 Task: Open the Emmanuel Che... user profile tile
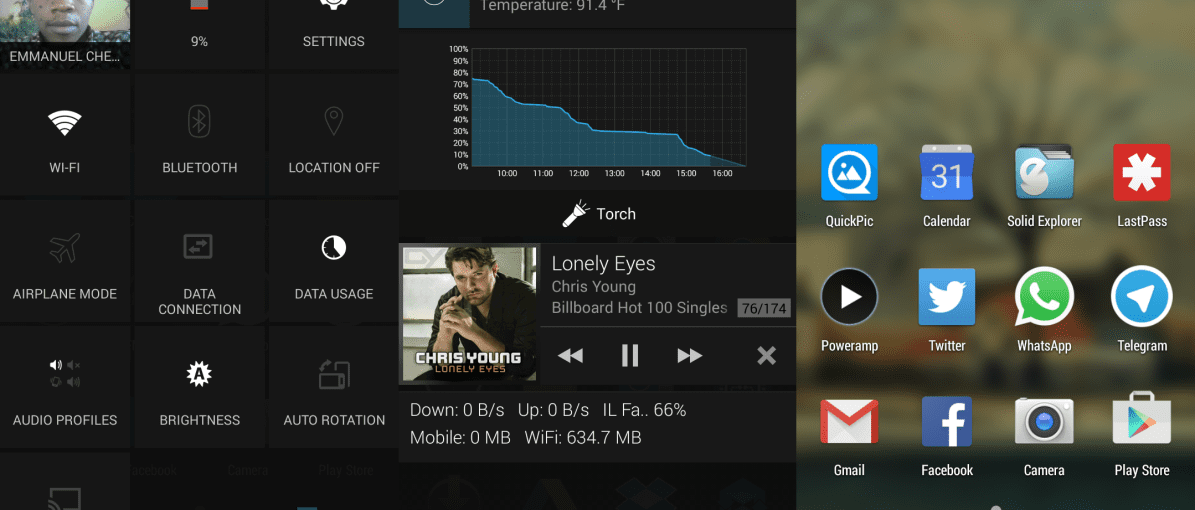coord(65,34)
